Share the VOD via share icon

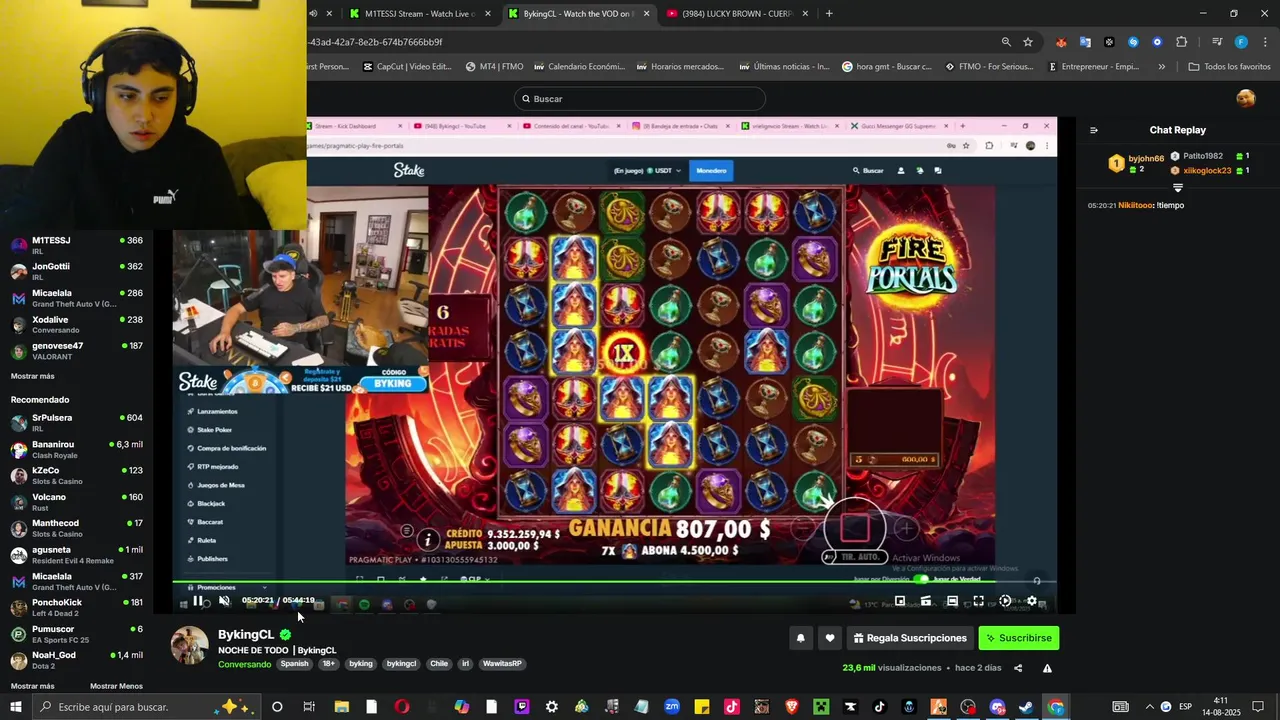pyautogui.click(x=1018, y=668)
